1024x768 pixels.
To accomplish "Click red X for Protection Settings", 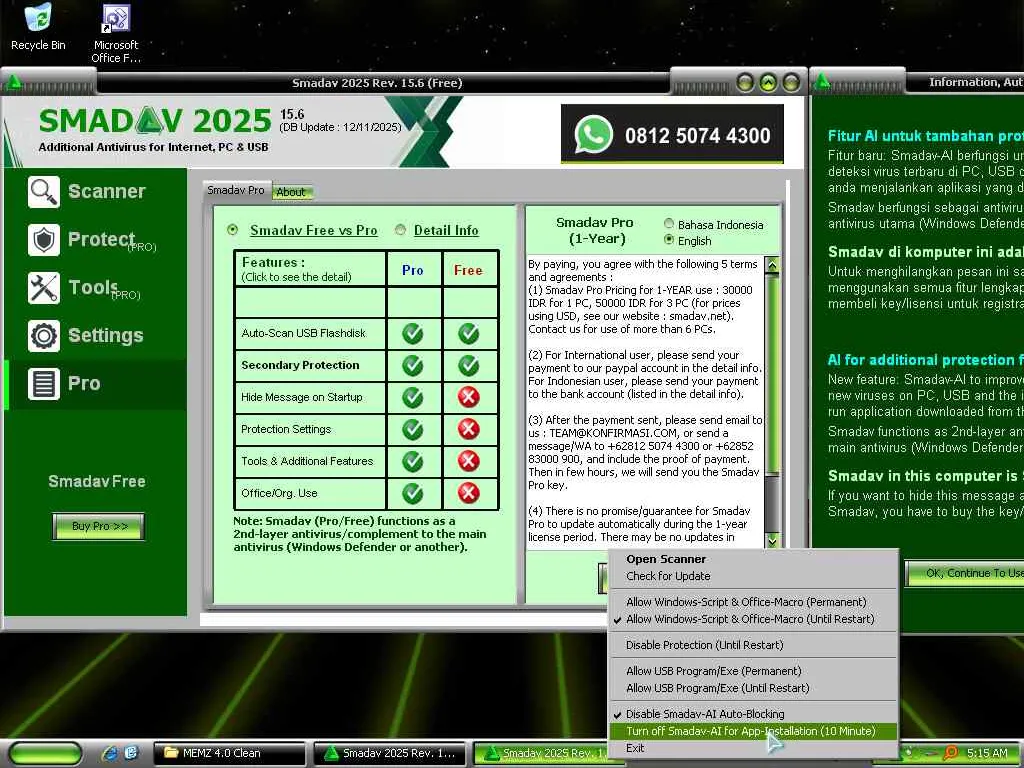I will (468, 429).
